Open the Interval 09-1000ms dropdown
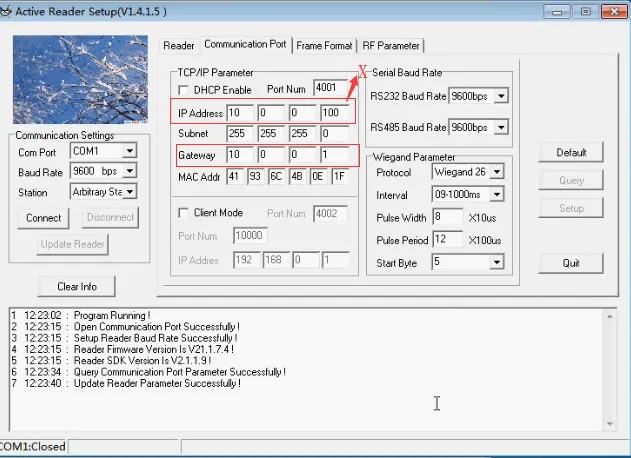Image resolution: width=631 pixels, height=458 pixels. coord(497,194)
